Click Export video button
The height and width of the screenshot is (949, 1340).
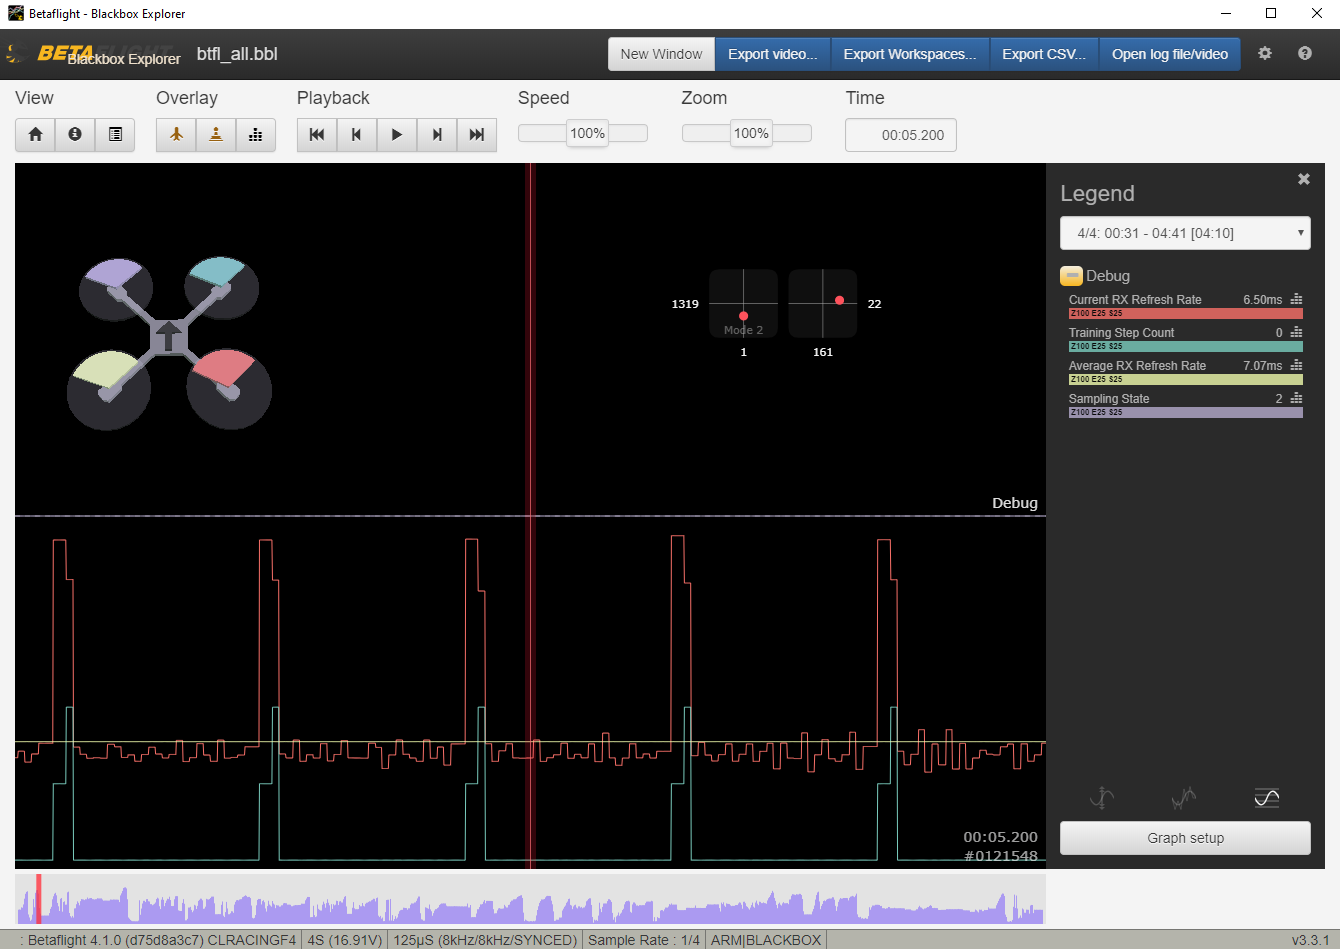tap(773, 54)
